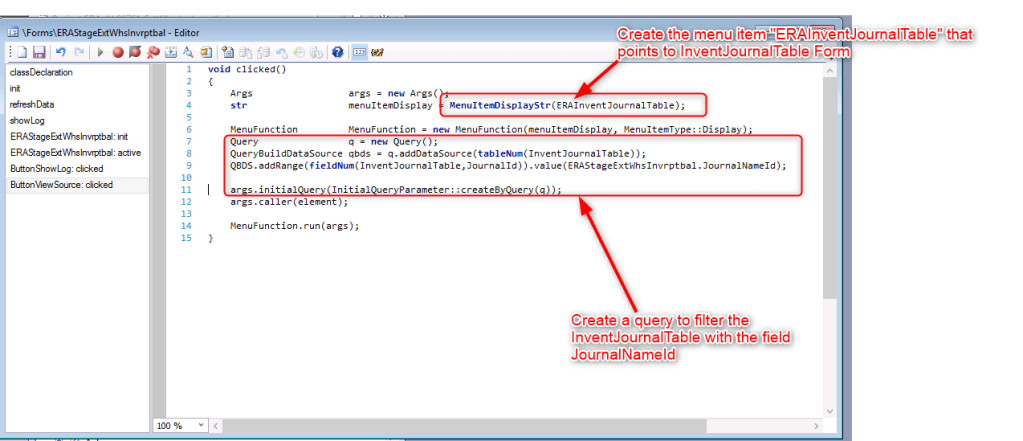Click the vertical scrollbar up arrow
Screen dimensions: 1023x441
pos(829,71)
